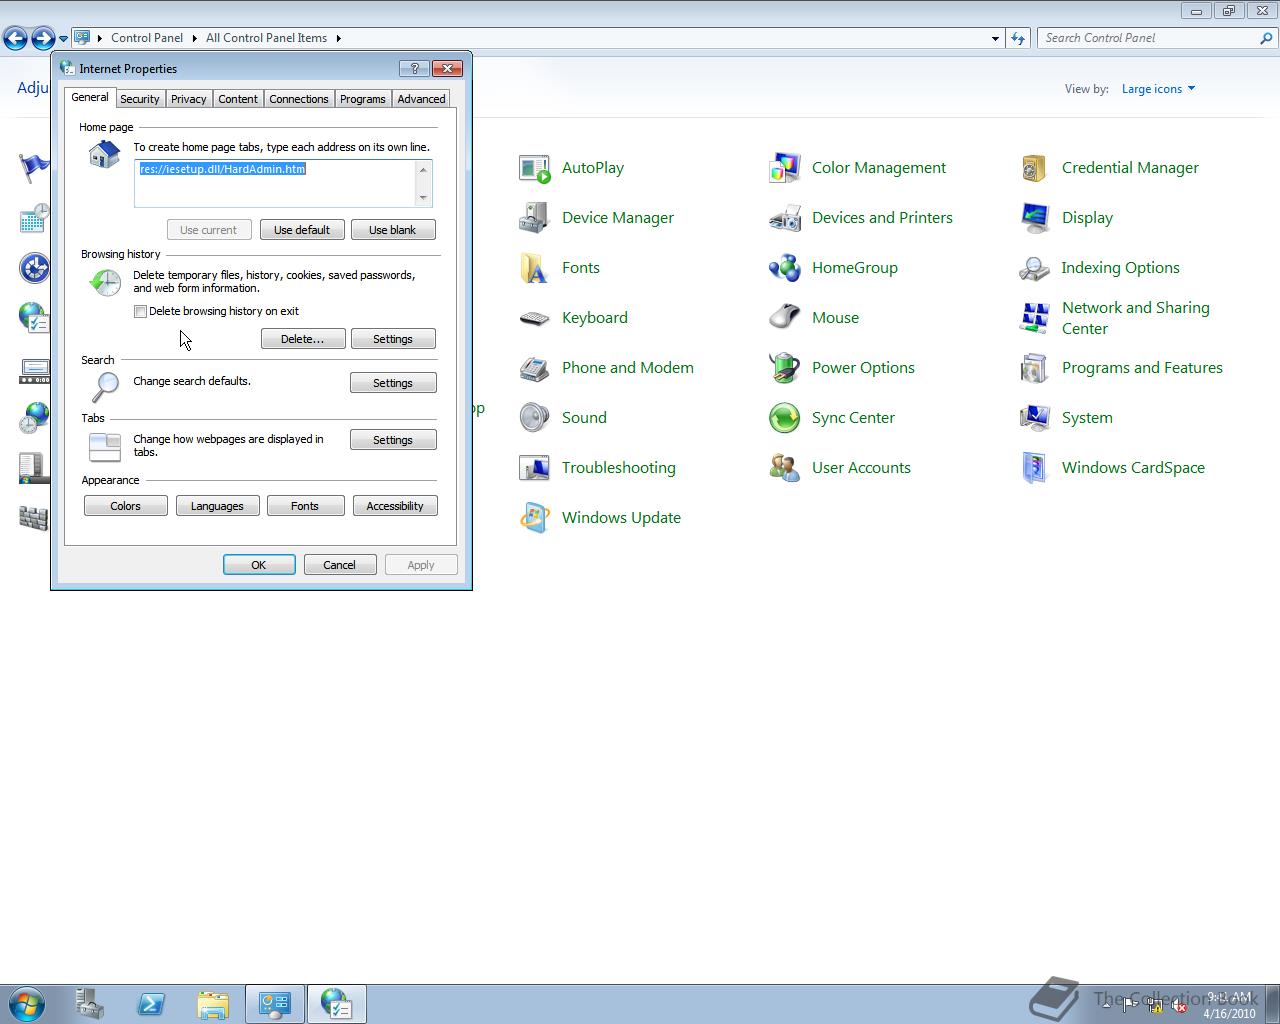Switch to the Security tab
The height and width of the screenshot is (1024, 1280).
click(140, 99)
